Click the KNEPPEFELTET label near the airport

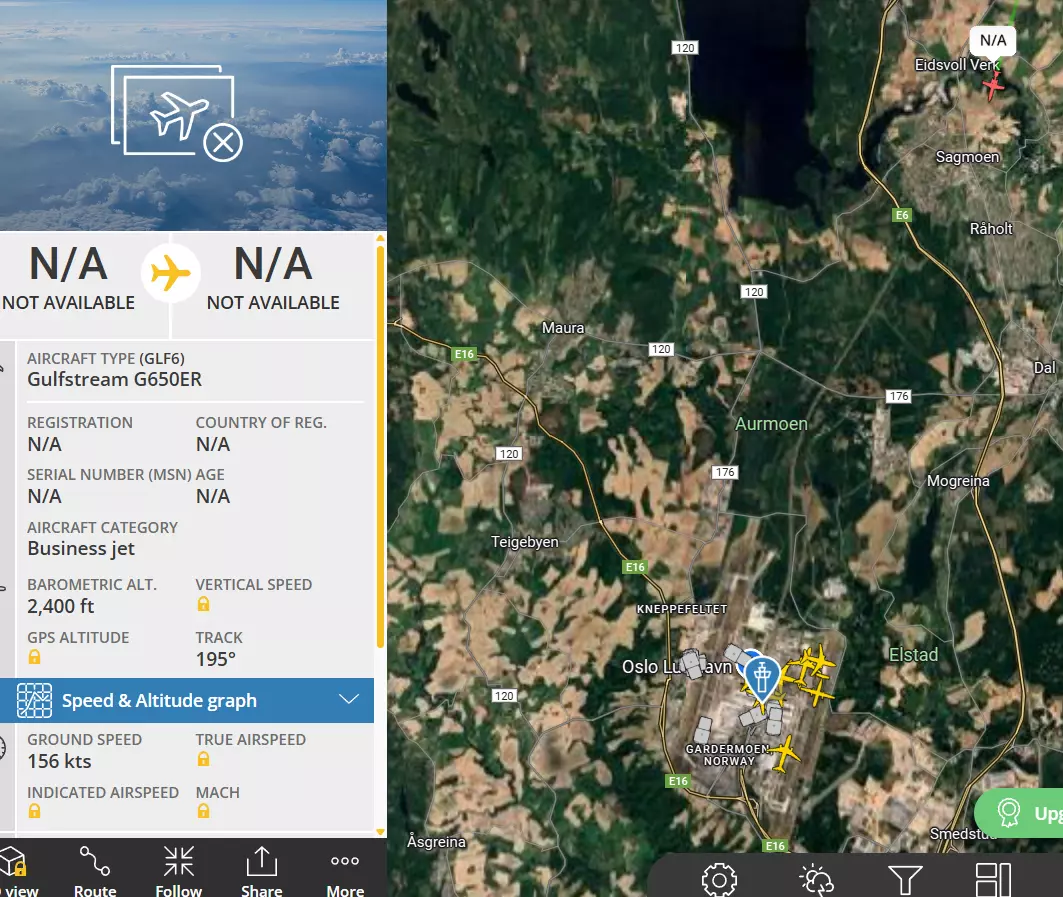coord(681,610)
